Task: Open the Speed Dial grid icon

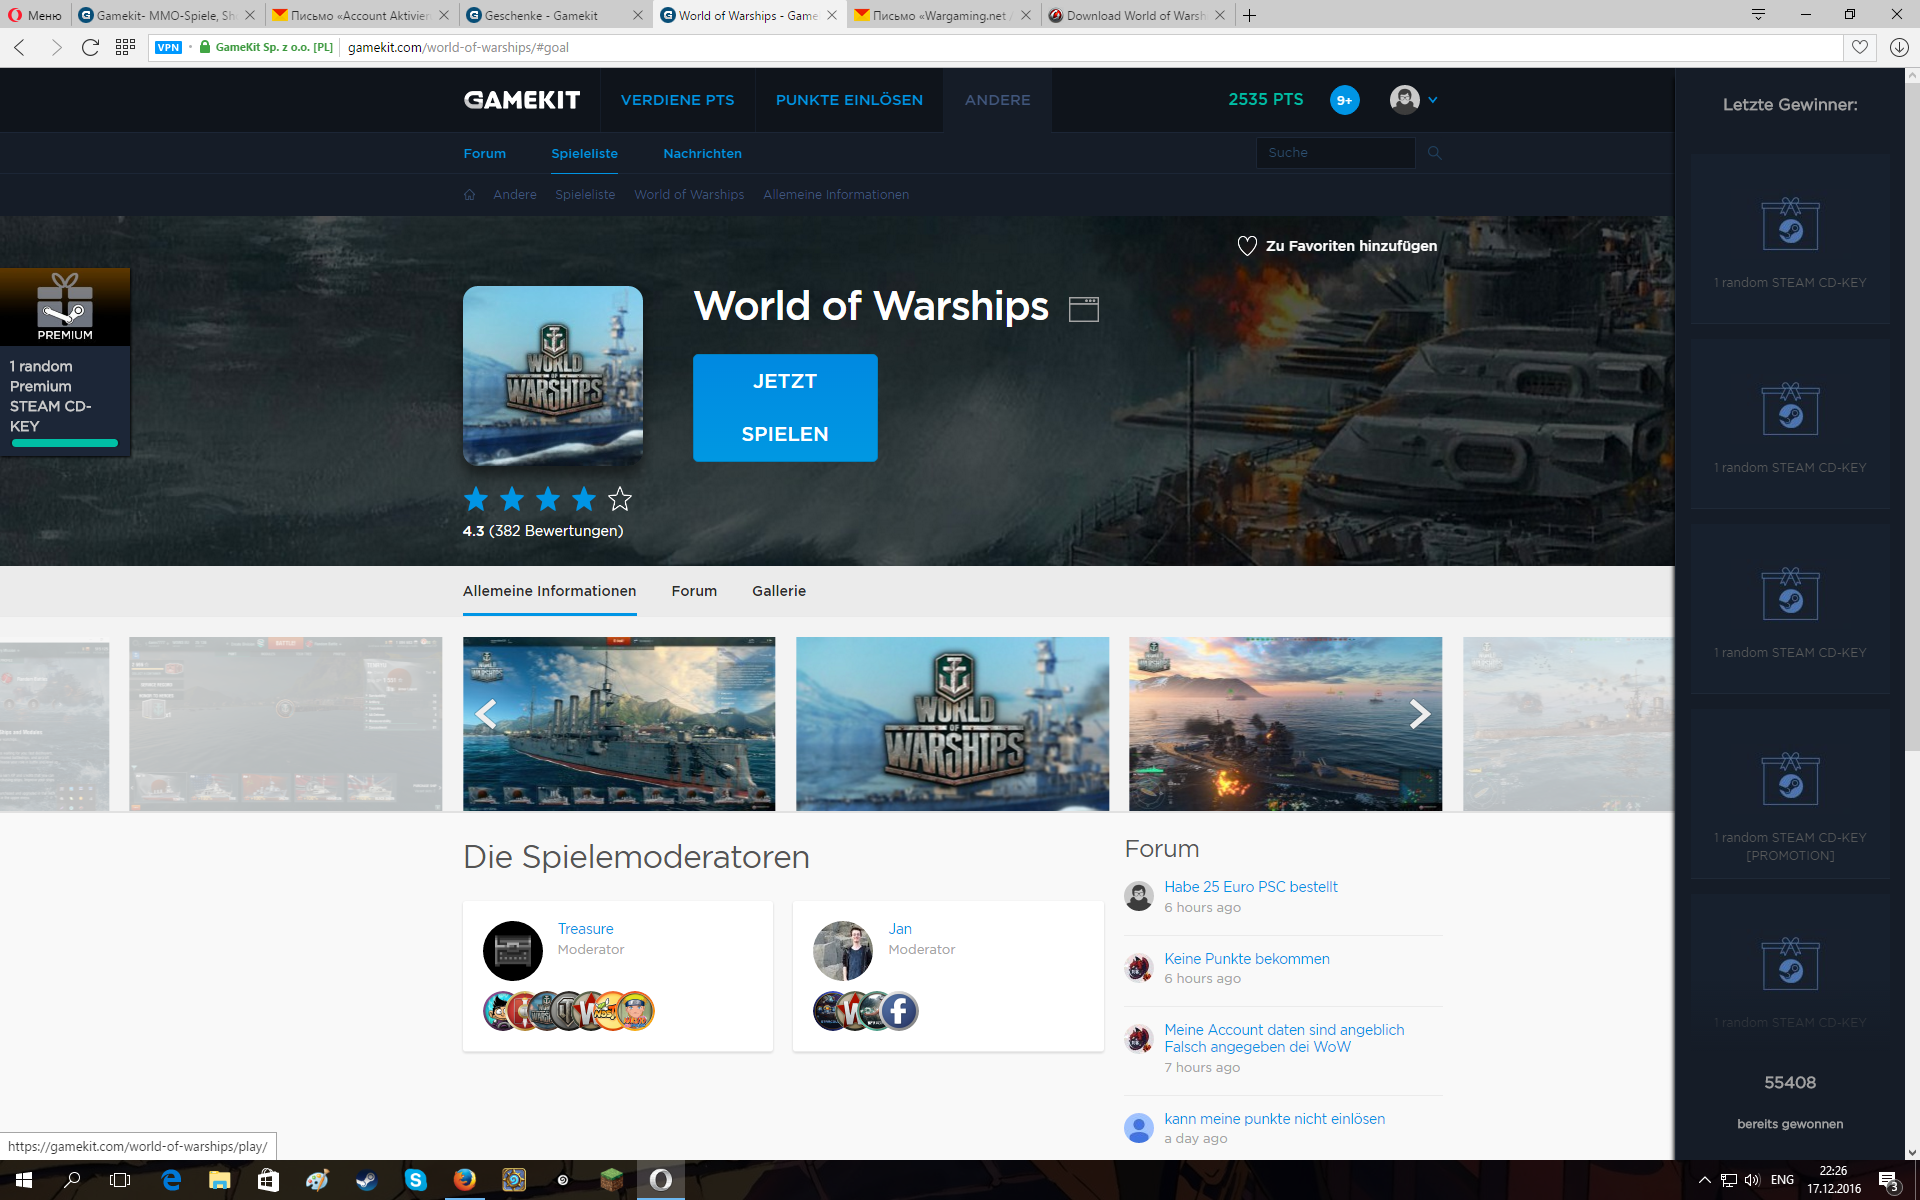Action: point(125,47)
